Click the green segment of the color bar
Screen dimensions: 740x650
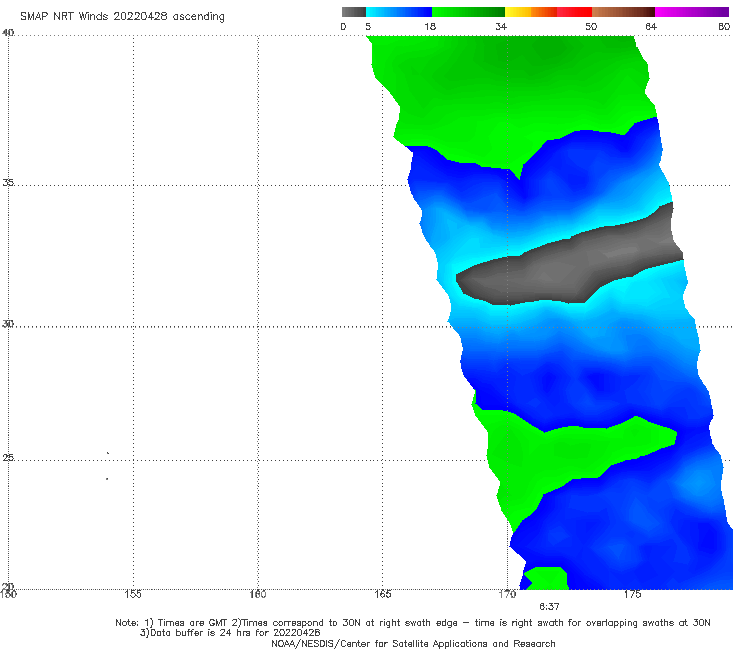pyautogui.click(x=468, y=12)
